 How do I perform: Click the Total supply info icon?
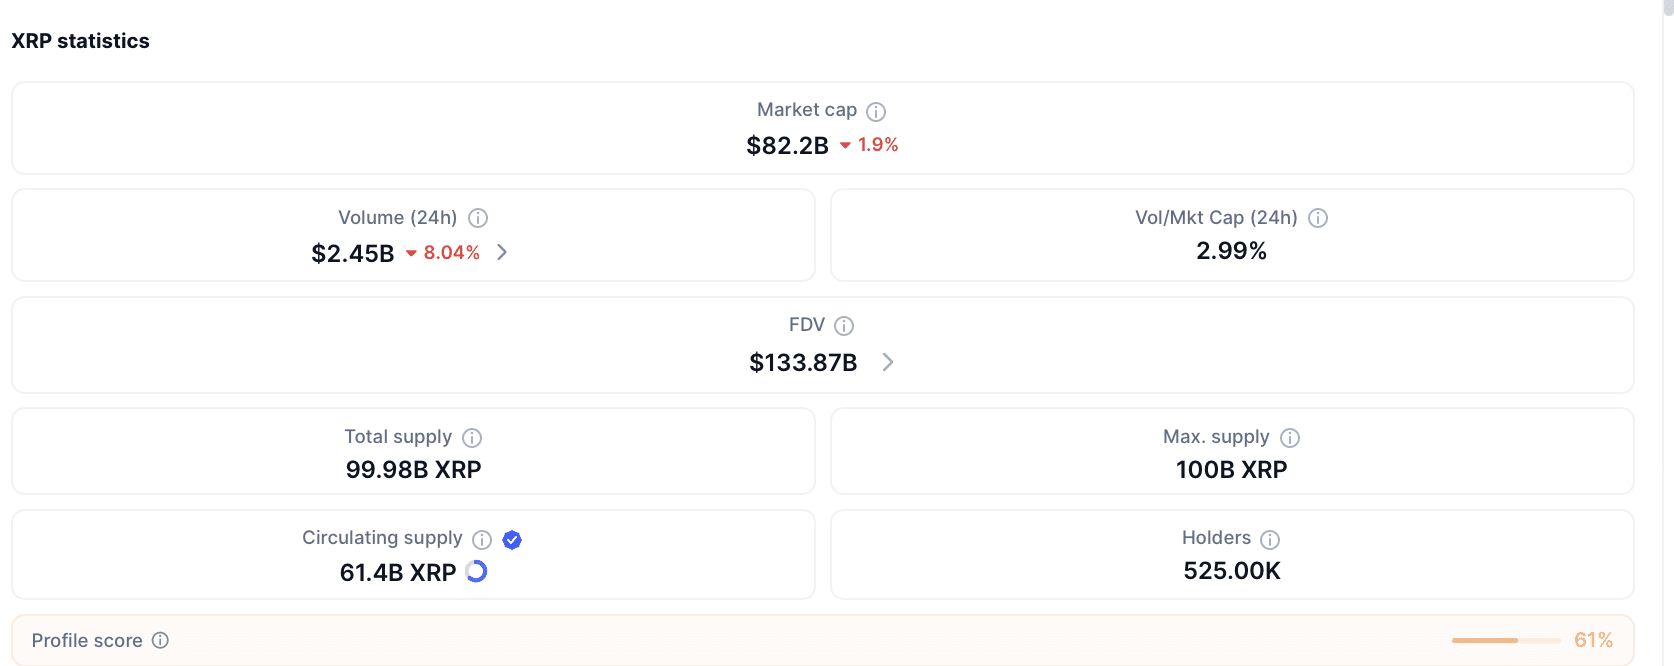point(472,437)
